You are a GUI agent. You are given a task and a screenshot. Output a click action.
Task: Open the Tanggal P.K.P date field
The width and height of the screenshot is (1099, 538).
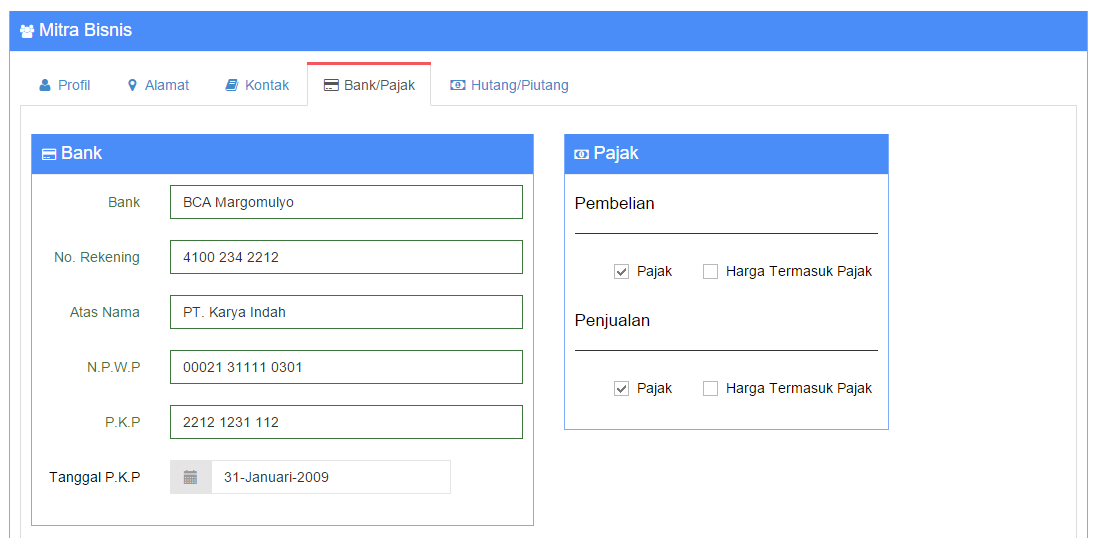331,477
